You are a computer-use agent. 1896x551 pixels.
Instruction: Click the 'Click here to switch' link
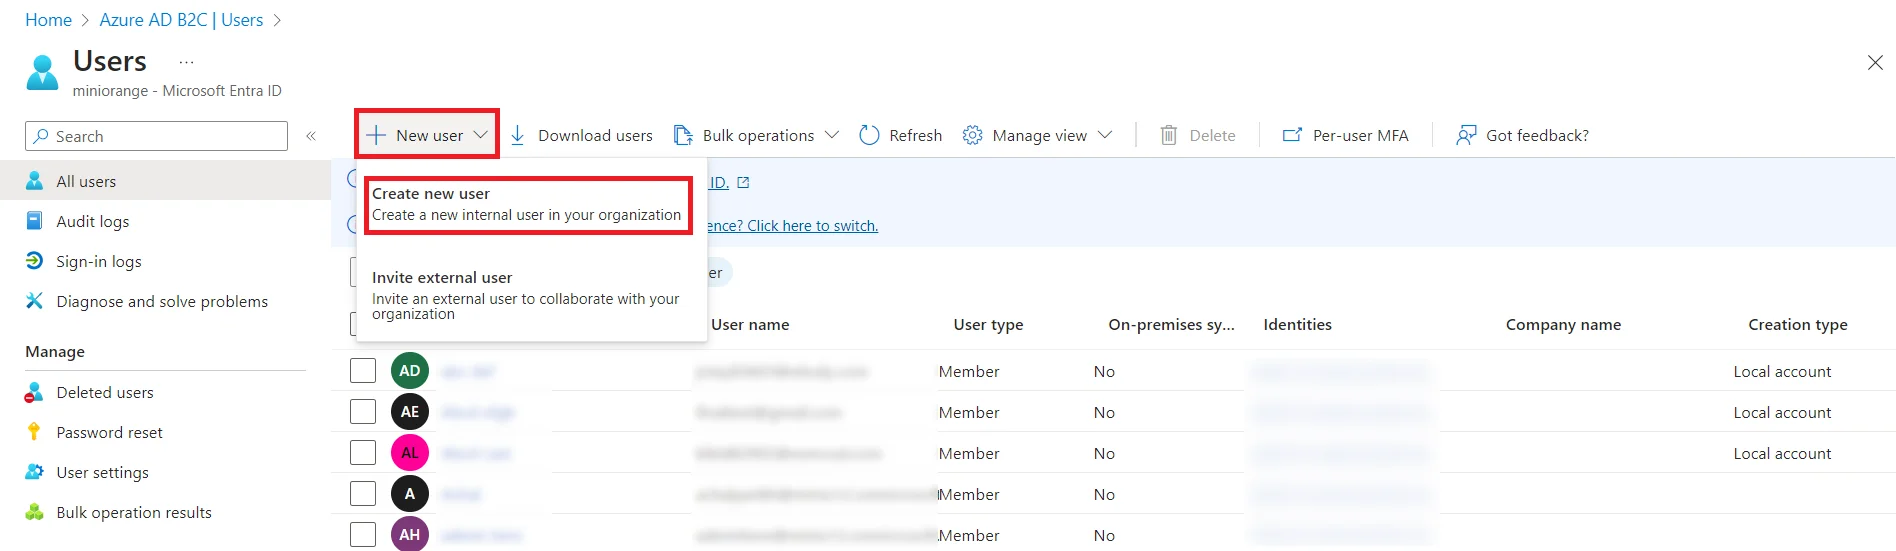click(812, 226)
